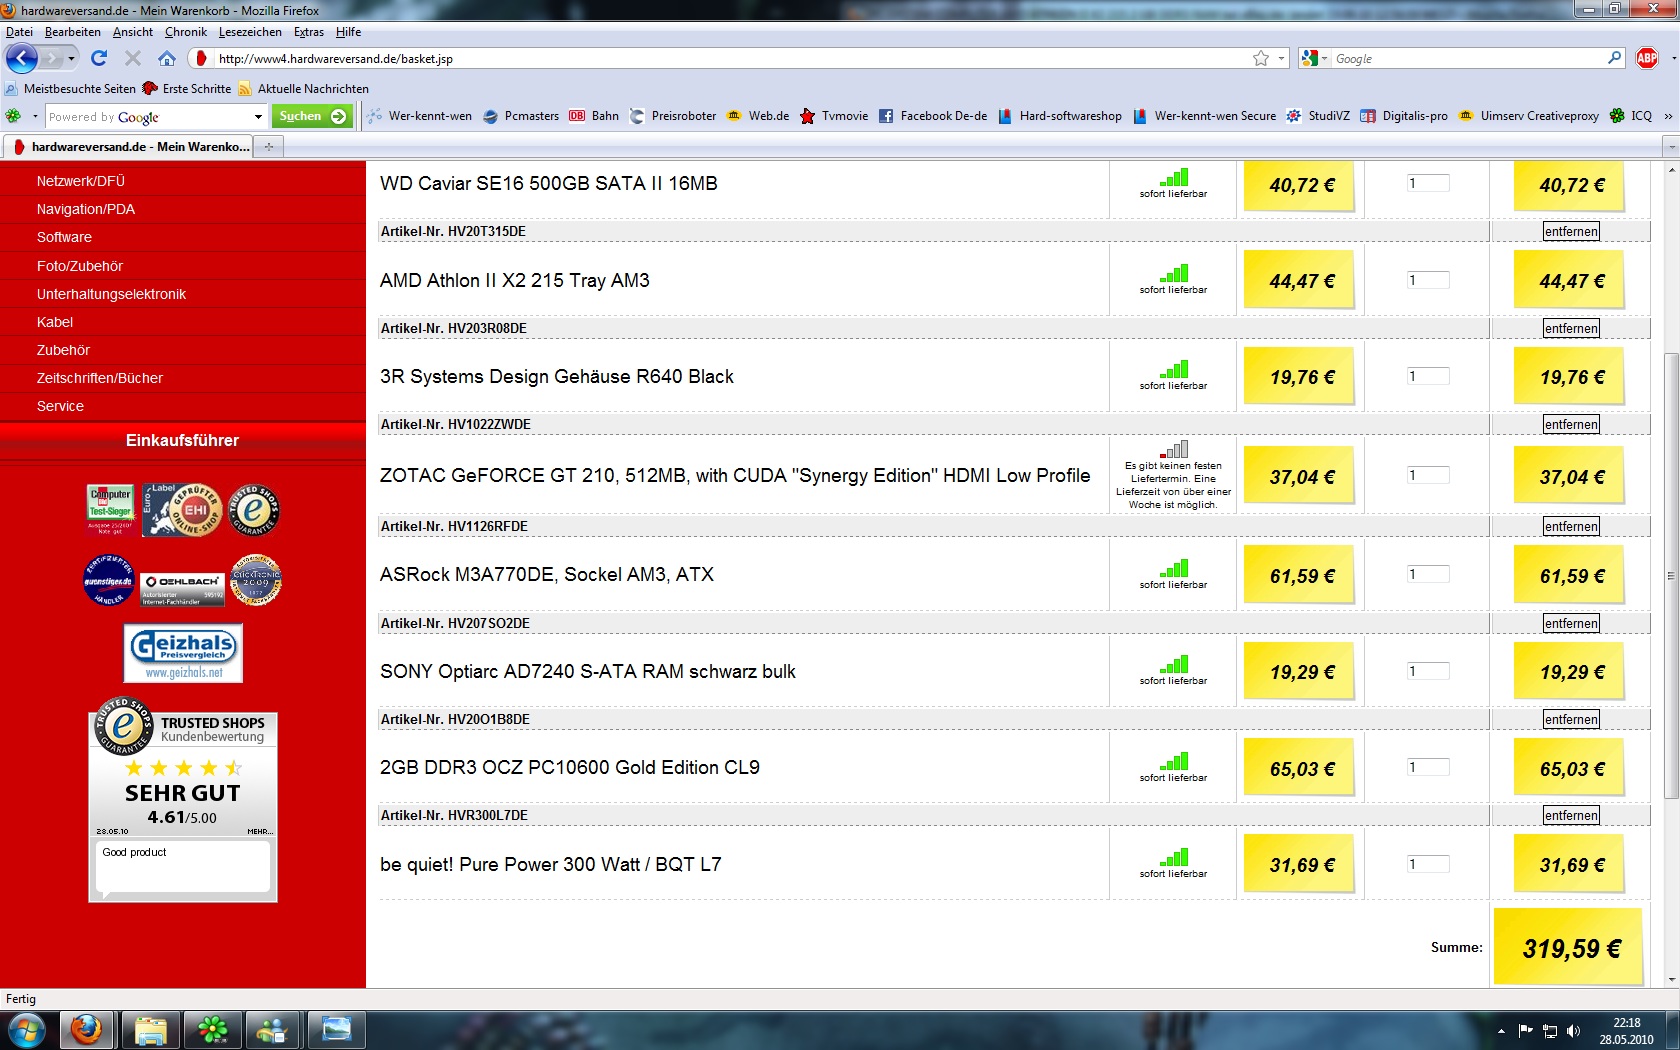Image resolution: width=1680 pixels, height=1050 pixels.
Task: Open the Facebook De-de bookmark
Action: coord(932,116)
